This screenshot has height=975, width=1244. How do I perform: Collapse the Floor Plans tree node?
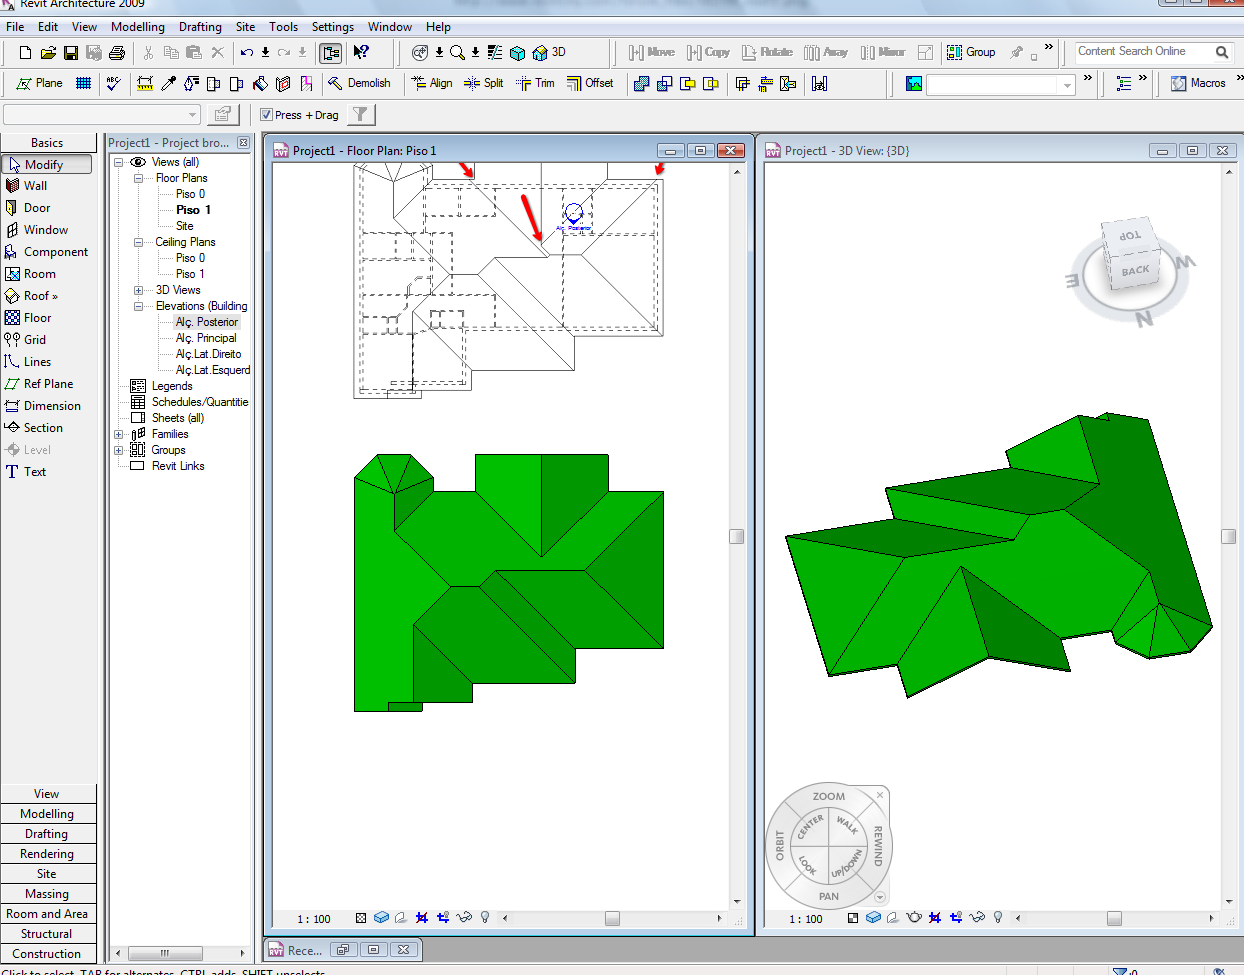[x=139, y=178]
